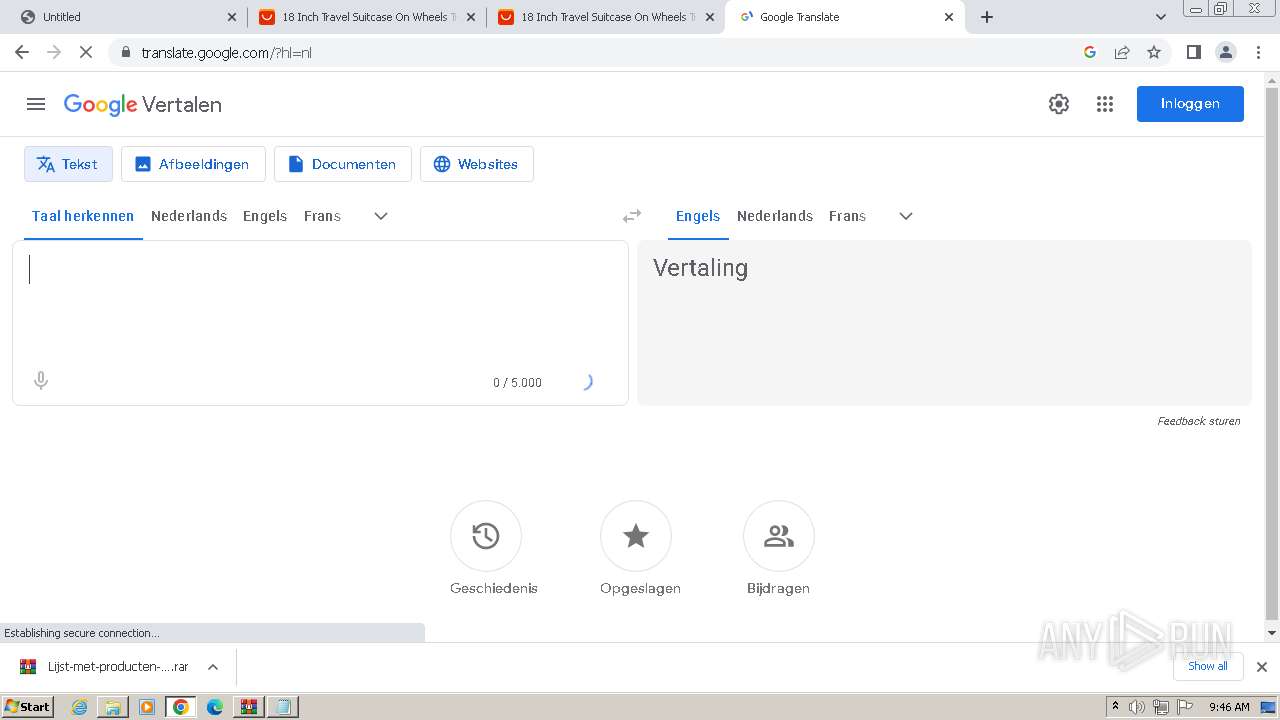The width and height of the screenshot is (1280, 720).
Task: Open the Google Translate main menu hamburger
Action: (36, 104)
